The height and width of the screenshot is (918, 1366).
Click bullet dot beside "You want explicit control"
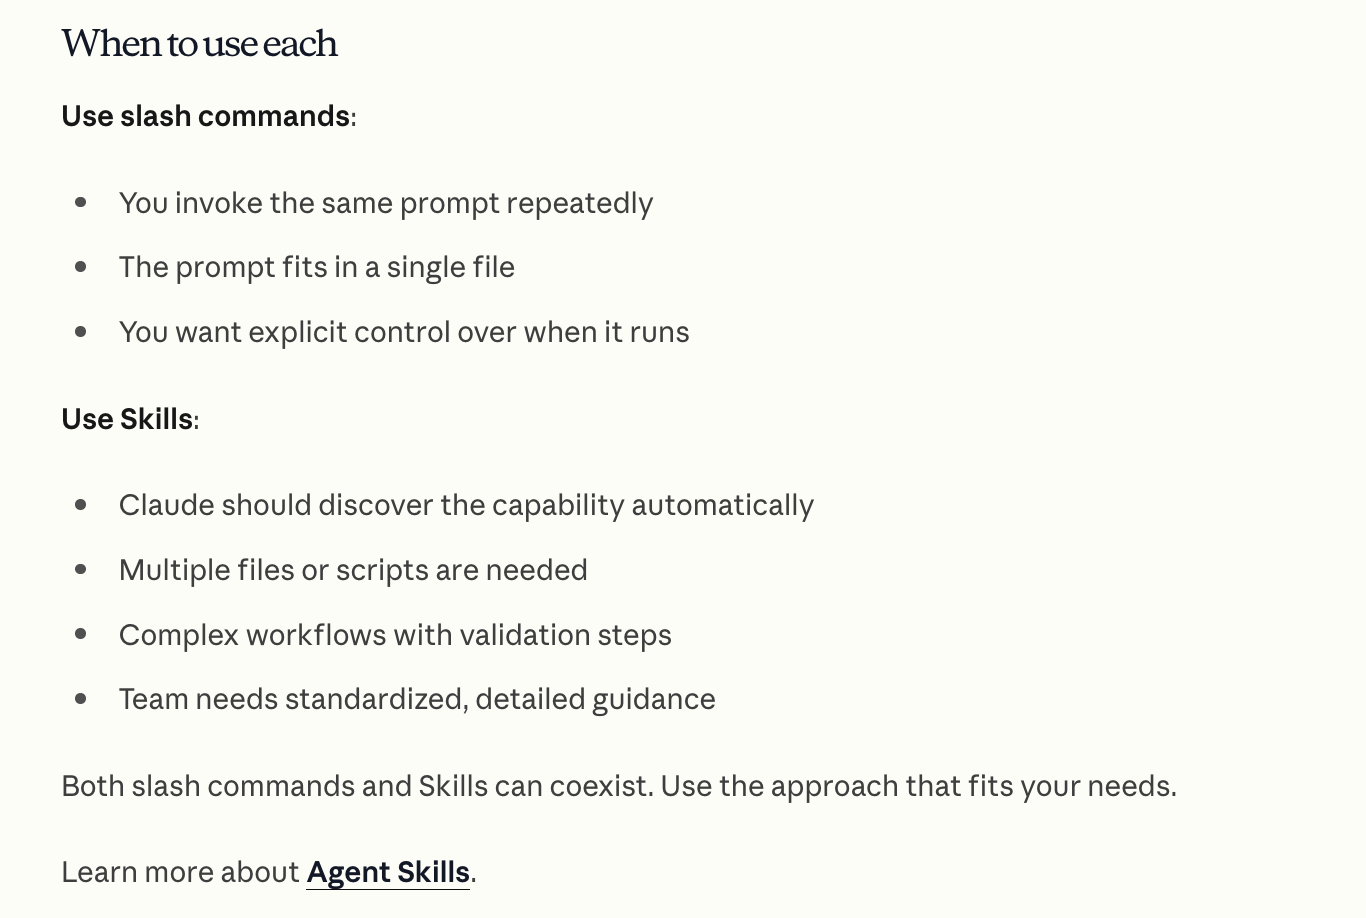click(81, 332)
